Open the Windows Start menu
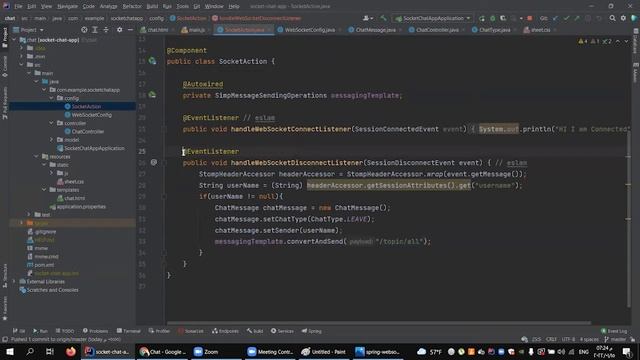The image size is (640, 360). pos(9,351)
